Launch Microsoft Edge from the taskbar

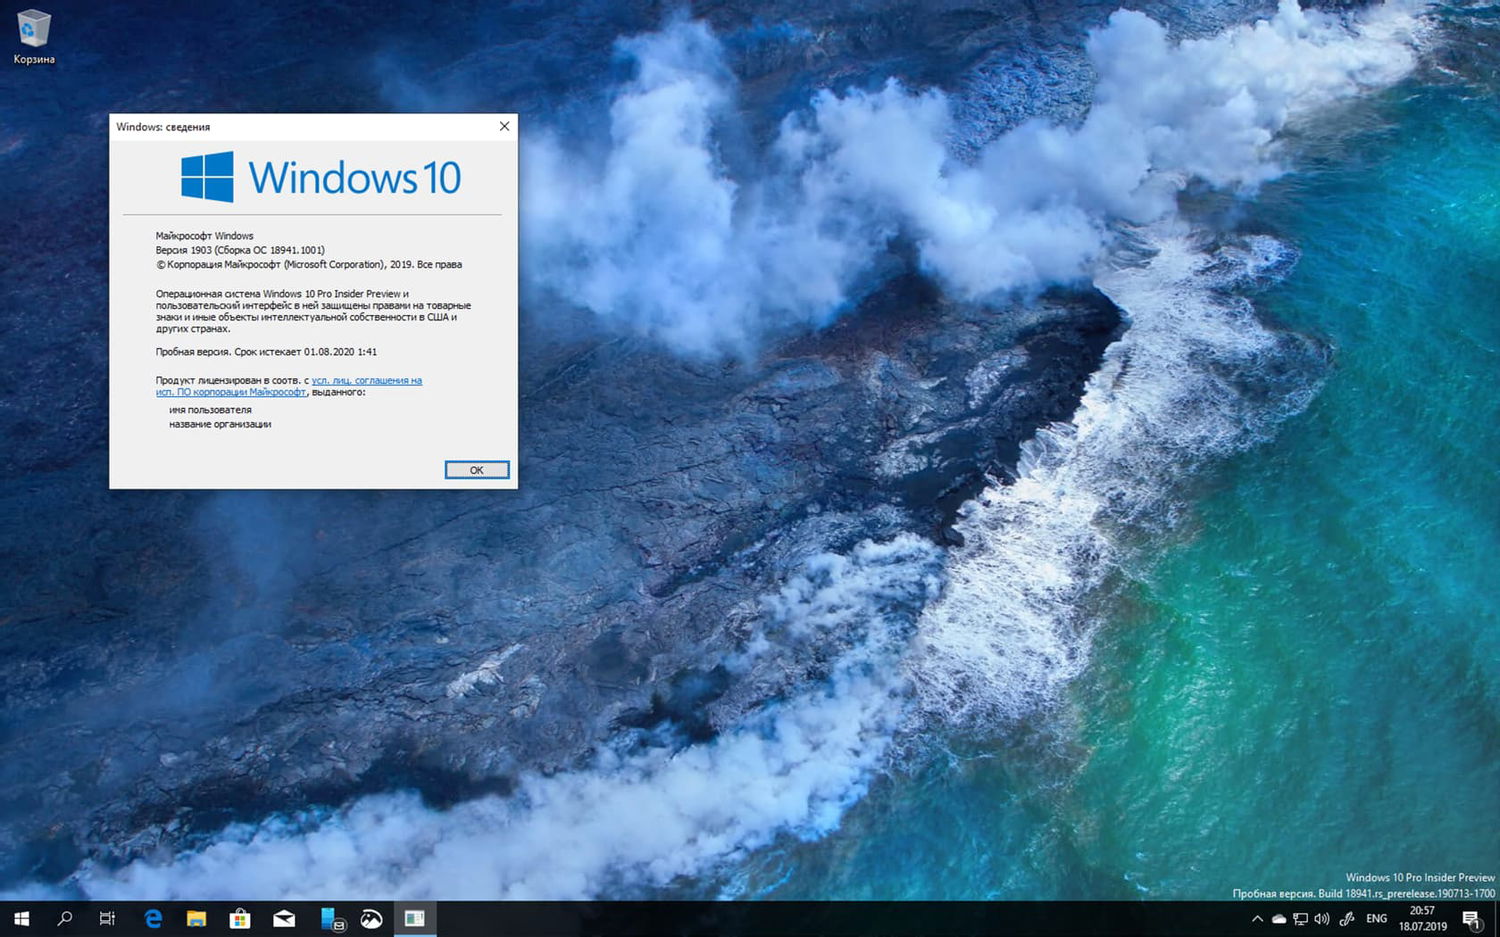tap(152, 918)
